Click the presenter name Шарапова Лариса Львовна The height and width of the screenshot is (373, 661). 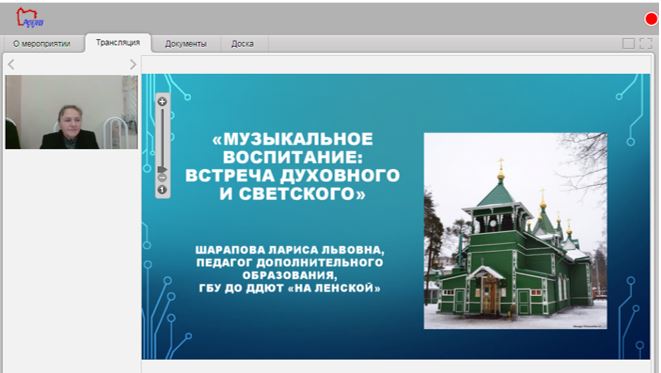click(x=290, y=250)
